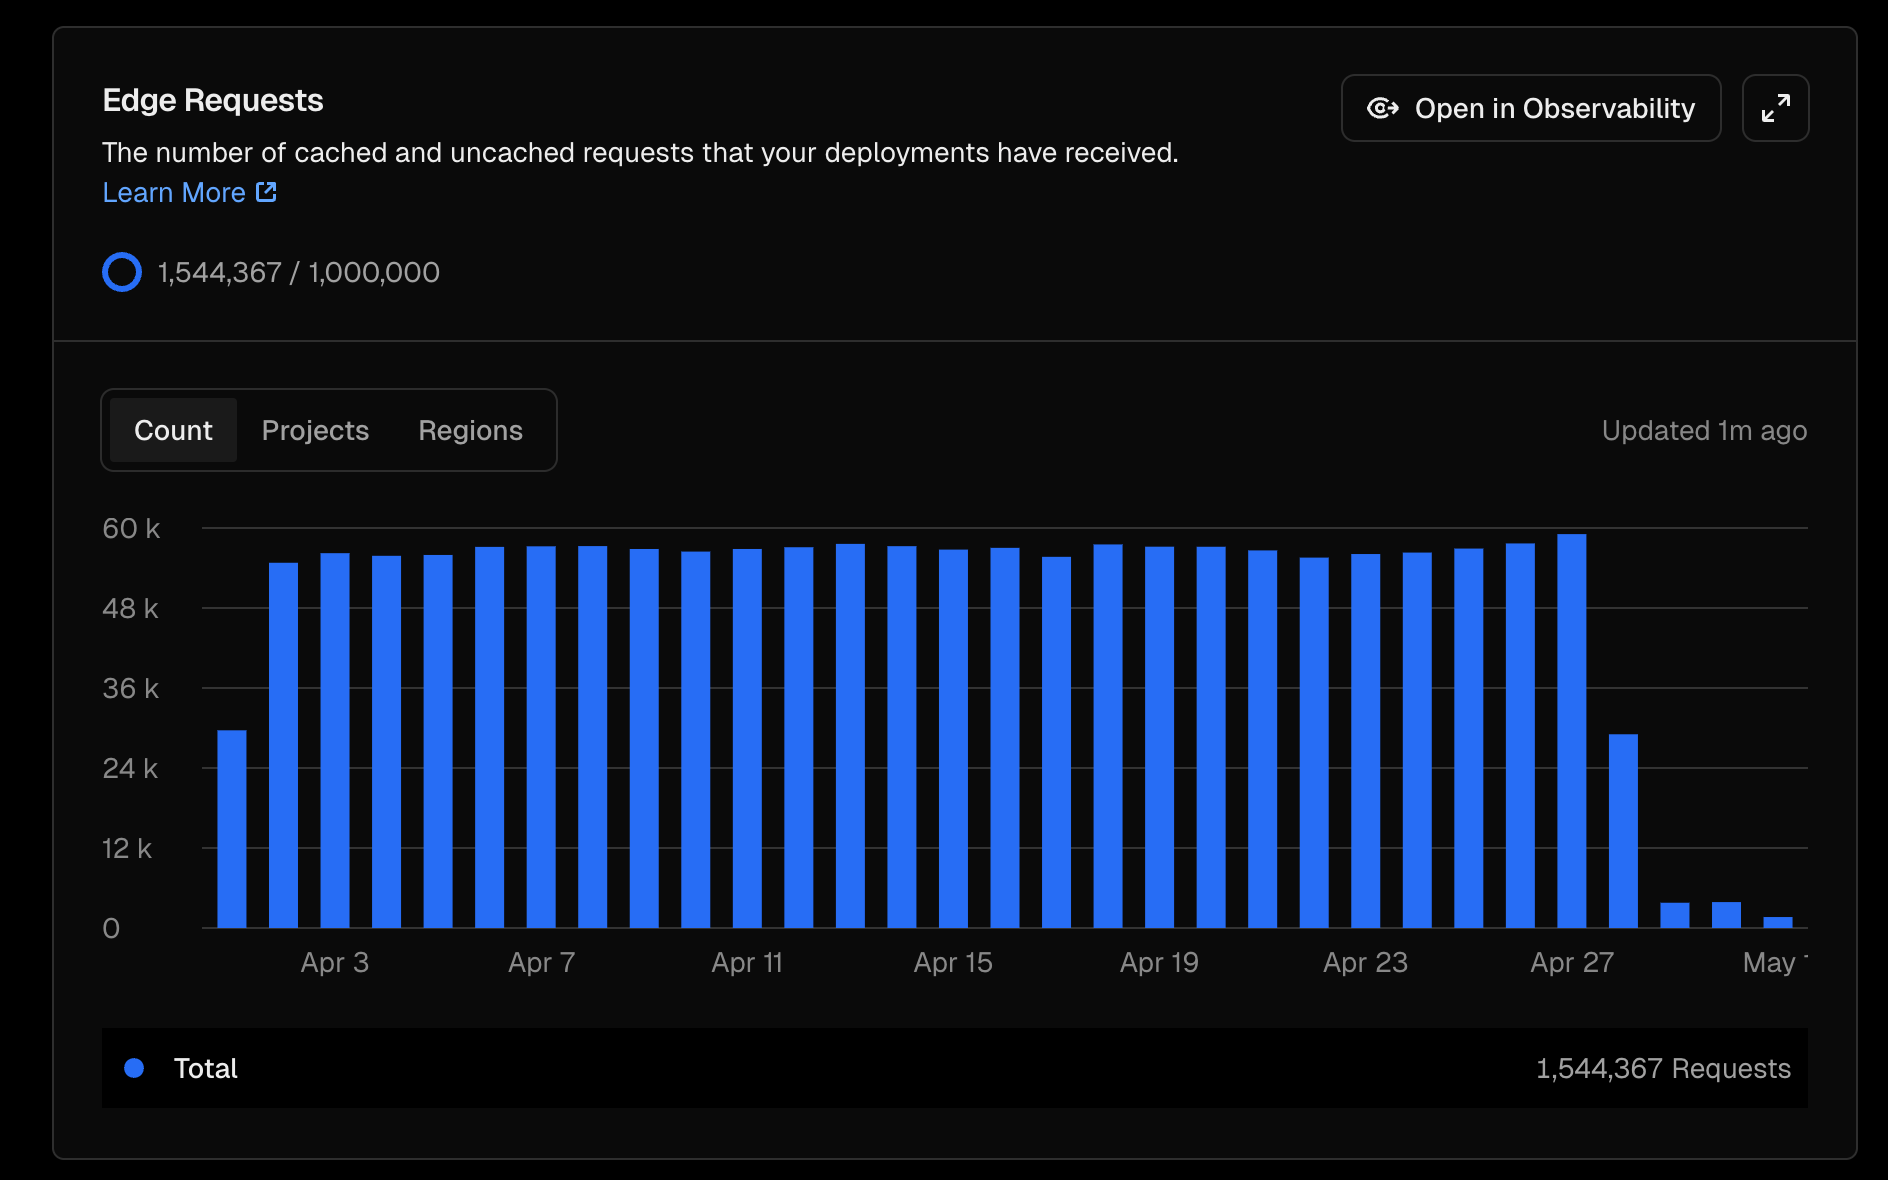Click the Apr 19 x-axis label
Image resolution: width=1888 pixels, height=1180 pixels.
(x=1159, y=962)
